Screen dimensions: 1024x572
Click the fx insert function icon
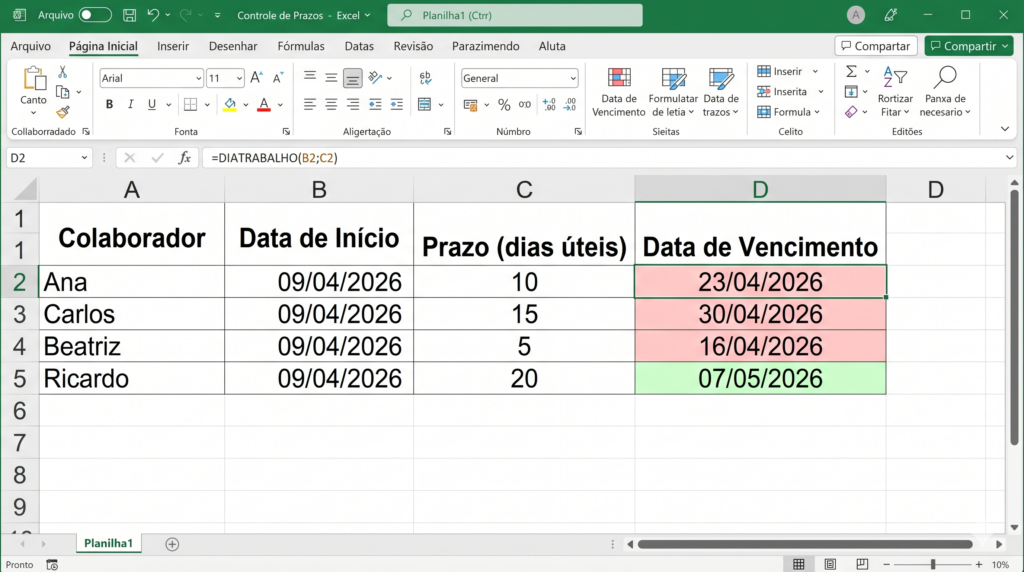point(185,158)
